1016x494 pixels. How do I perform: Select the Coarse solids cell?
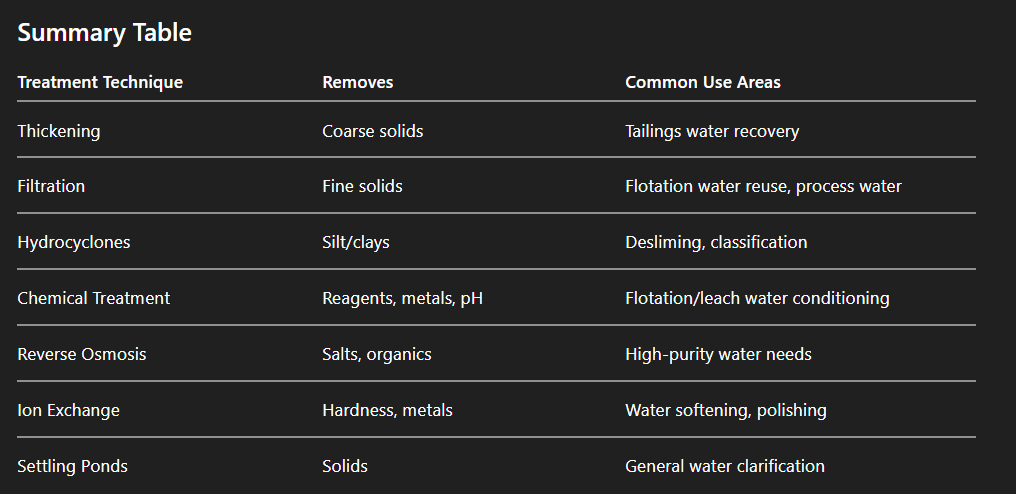(x=372, y=131)
